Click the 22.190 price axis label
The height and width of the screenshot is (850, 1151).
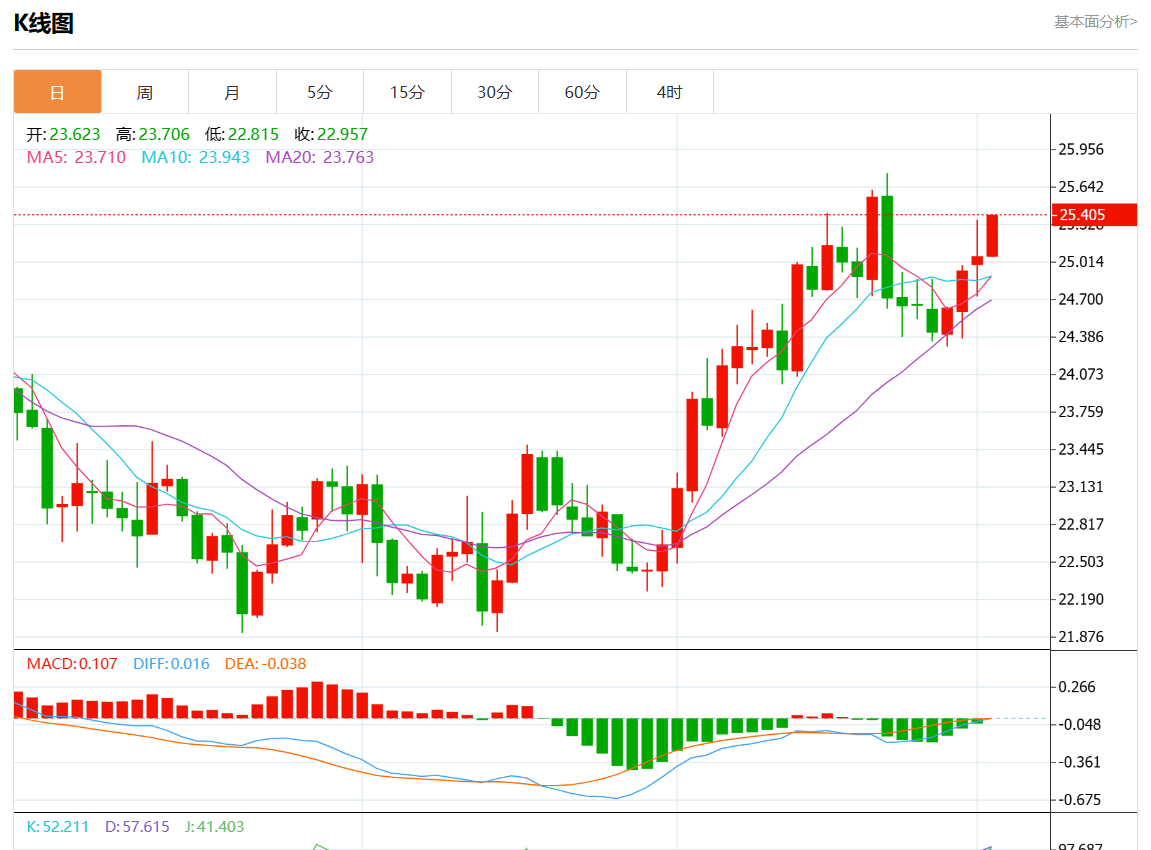click(1081, 599)
